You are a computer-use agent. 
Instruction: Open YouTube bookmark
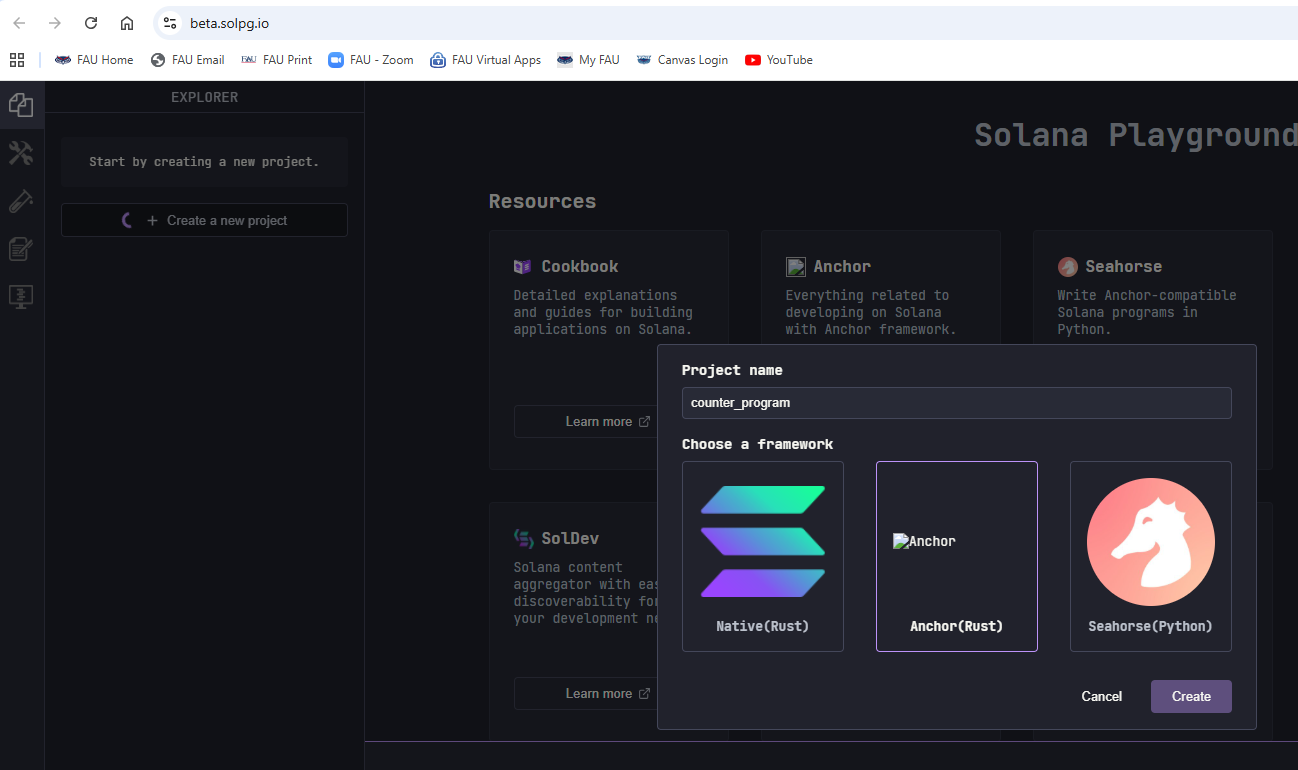tap(779, 60)
